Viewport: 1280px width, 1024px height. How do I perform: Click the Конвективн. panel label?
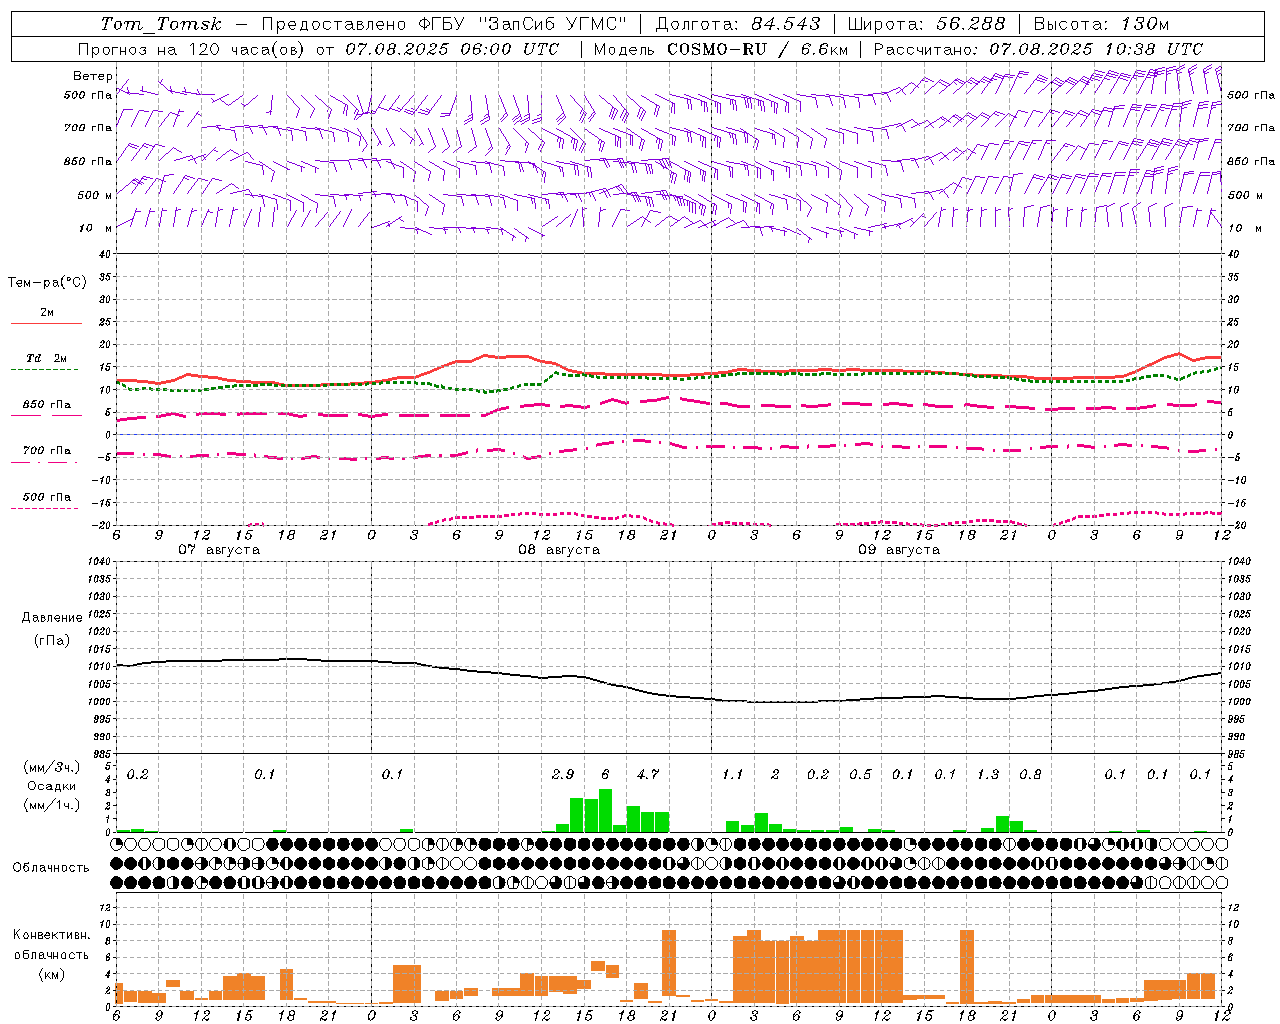click(x=51, y=935)
